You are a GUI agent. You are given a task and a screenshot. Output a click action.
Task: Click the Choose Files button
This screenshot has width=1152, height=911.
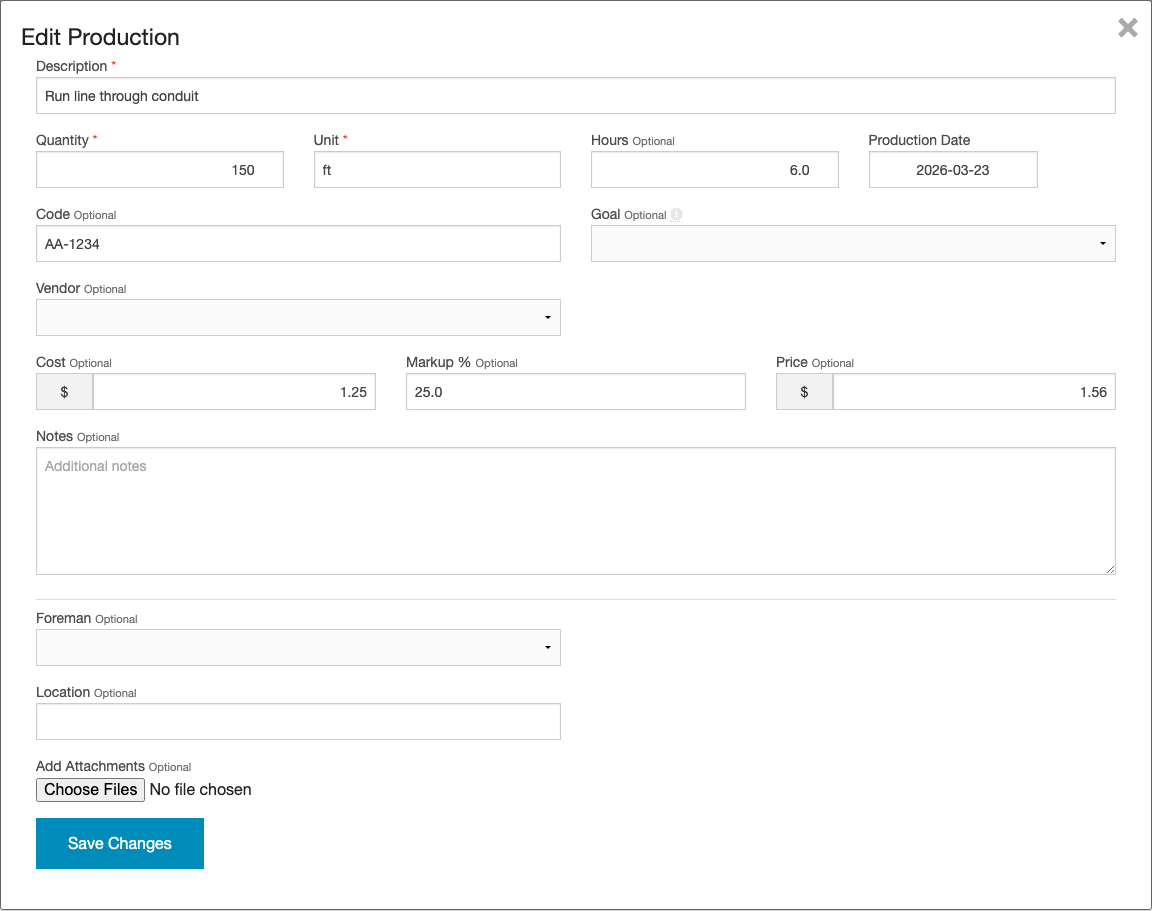[90, 789]
